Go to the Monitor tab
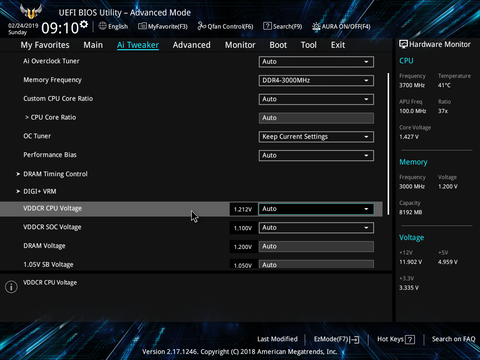 pyautogui.click(x=240, y=45)
